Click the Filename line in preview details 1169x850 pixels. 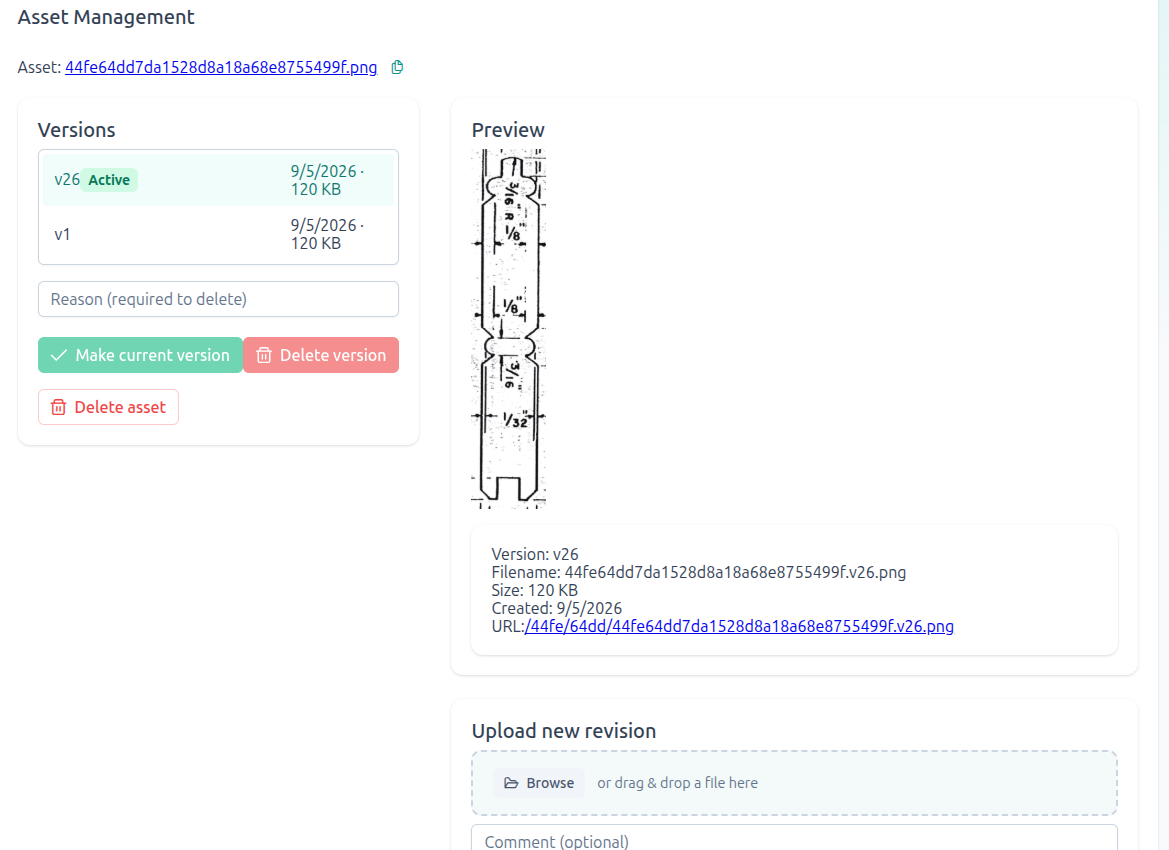699,573
